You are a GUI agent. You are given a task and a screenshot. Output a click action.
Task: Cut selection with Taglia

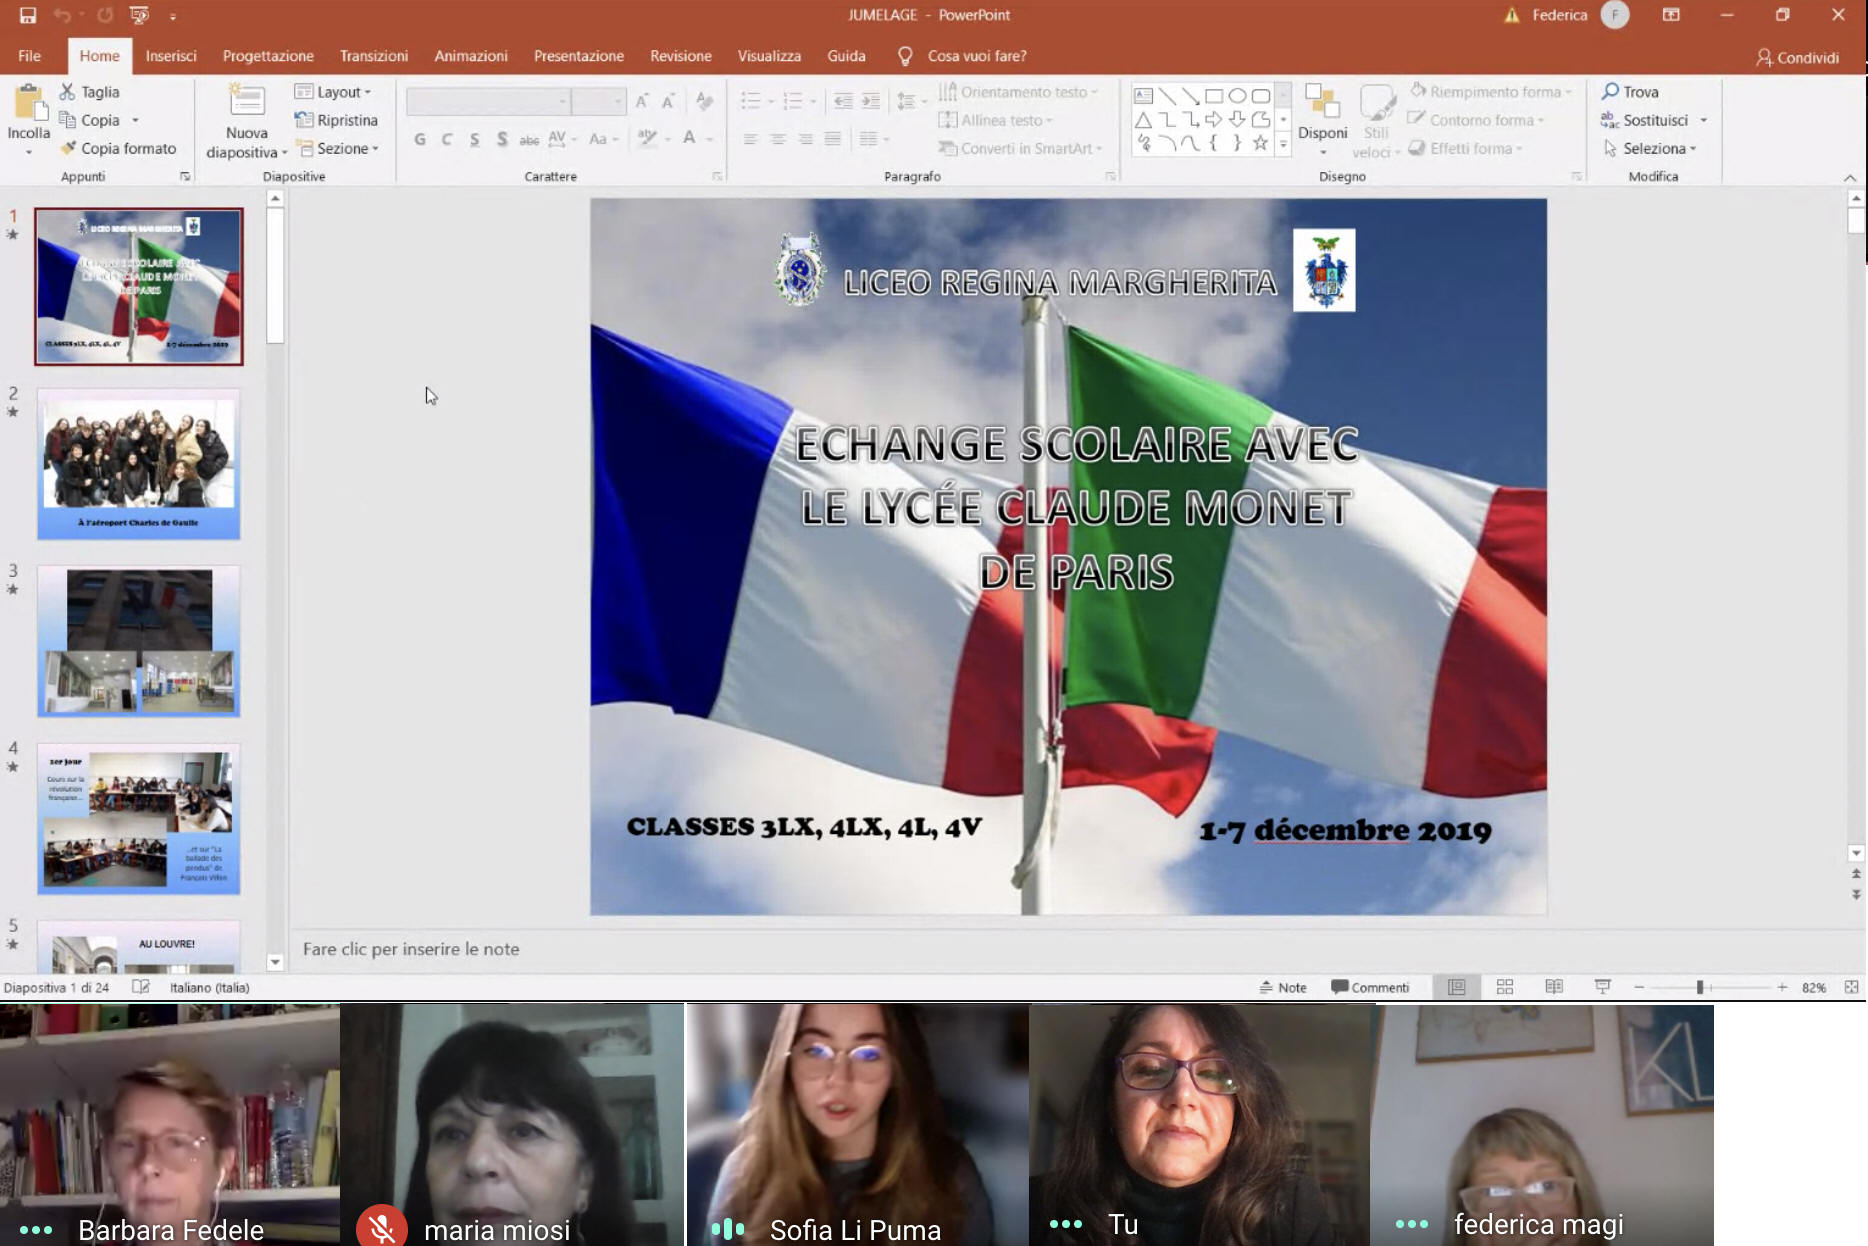click(89, 92)
